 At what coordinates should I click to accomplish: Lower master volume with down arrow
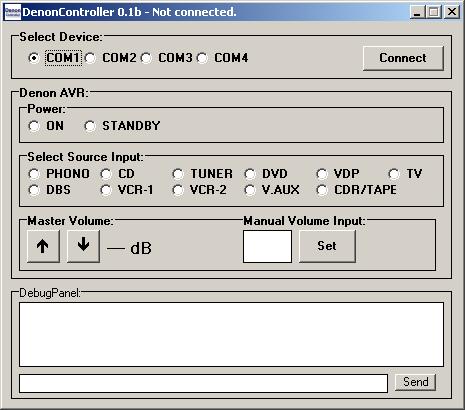[83, 246]
